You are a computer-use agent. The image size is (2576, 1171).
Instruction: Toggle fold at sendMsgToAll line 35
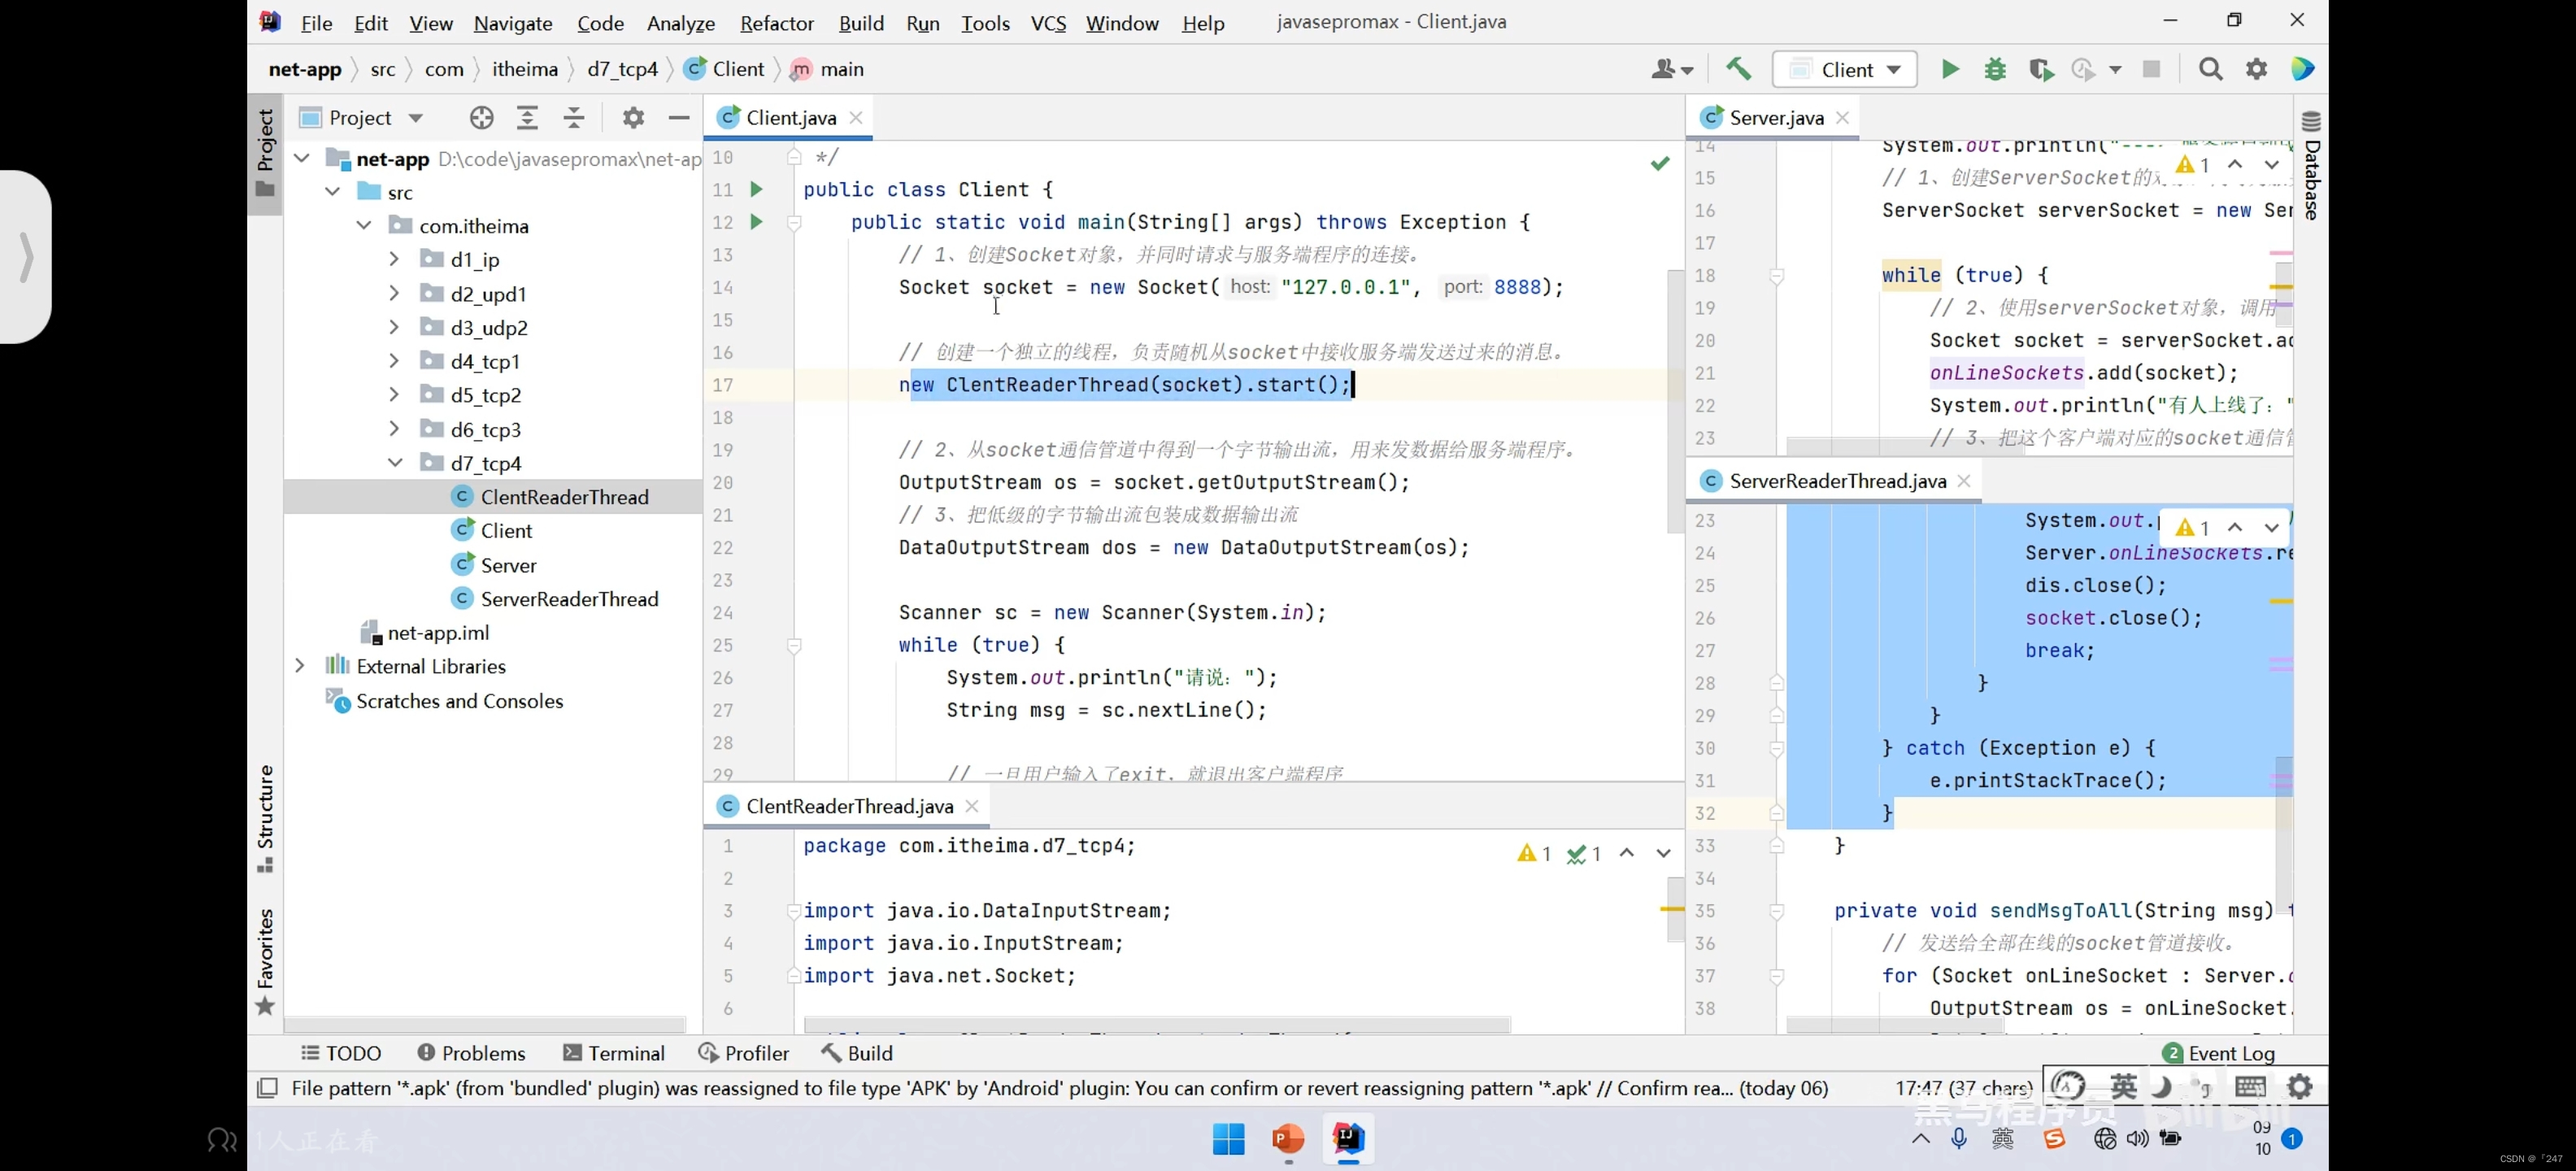[1777, 911]
